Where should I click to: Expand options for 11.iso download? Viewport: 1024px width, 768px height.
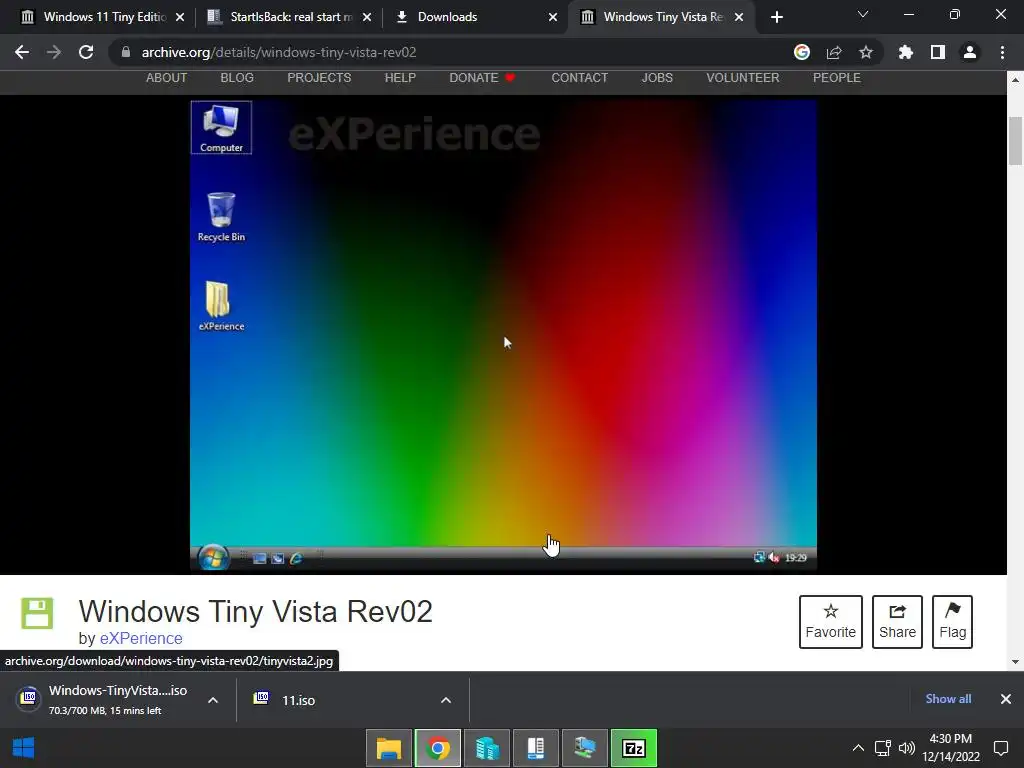coord(446,700)
